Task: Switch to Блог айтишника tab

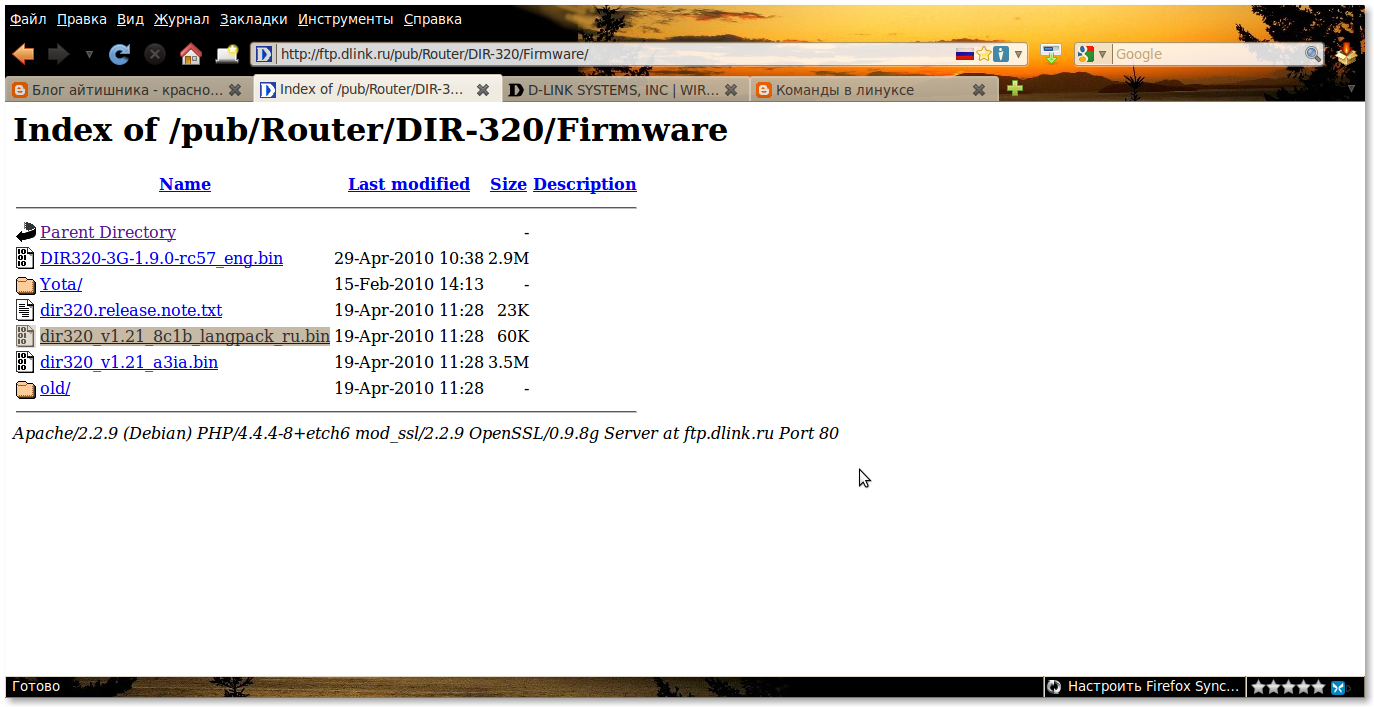Action: 128,90
